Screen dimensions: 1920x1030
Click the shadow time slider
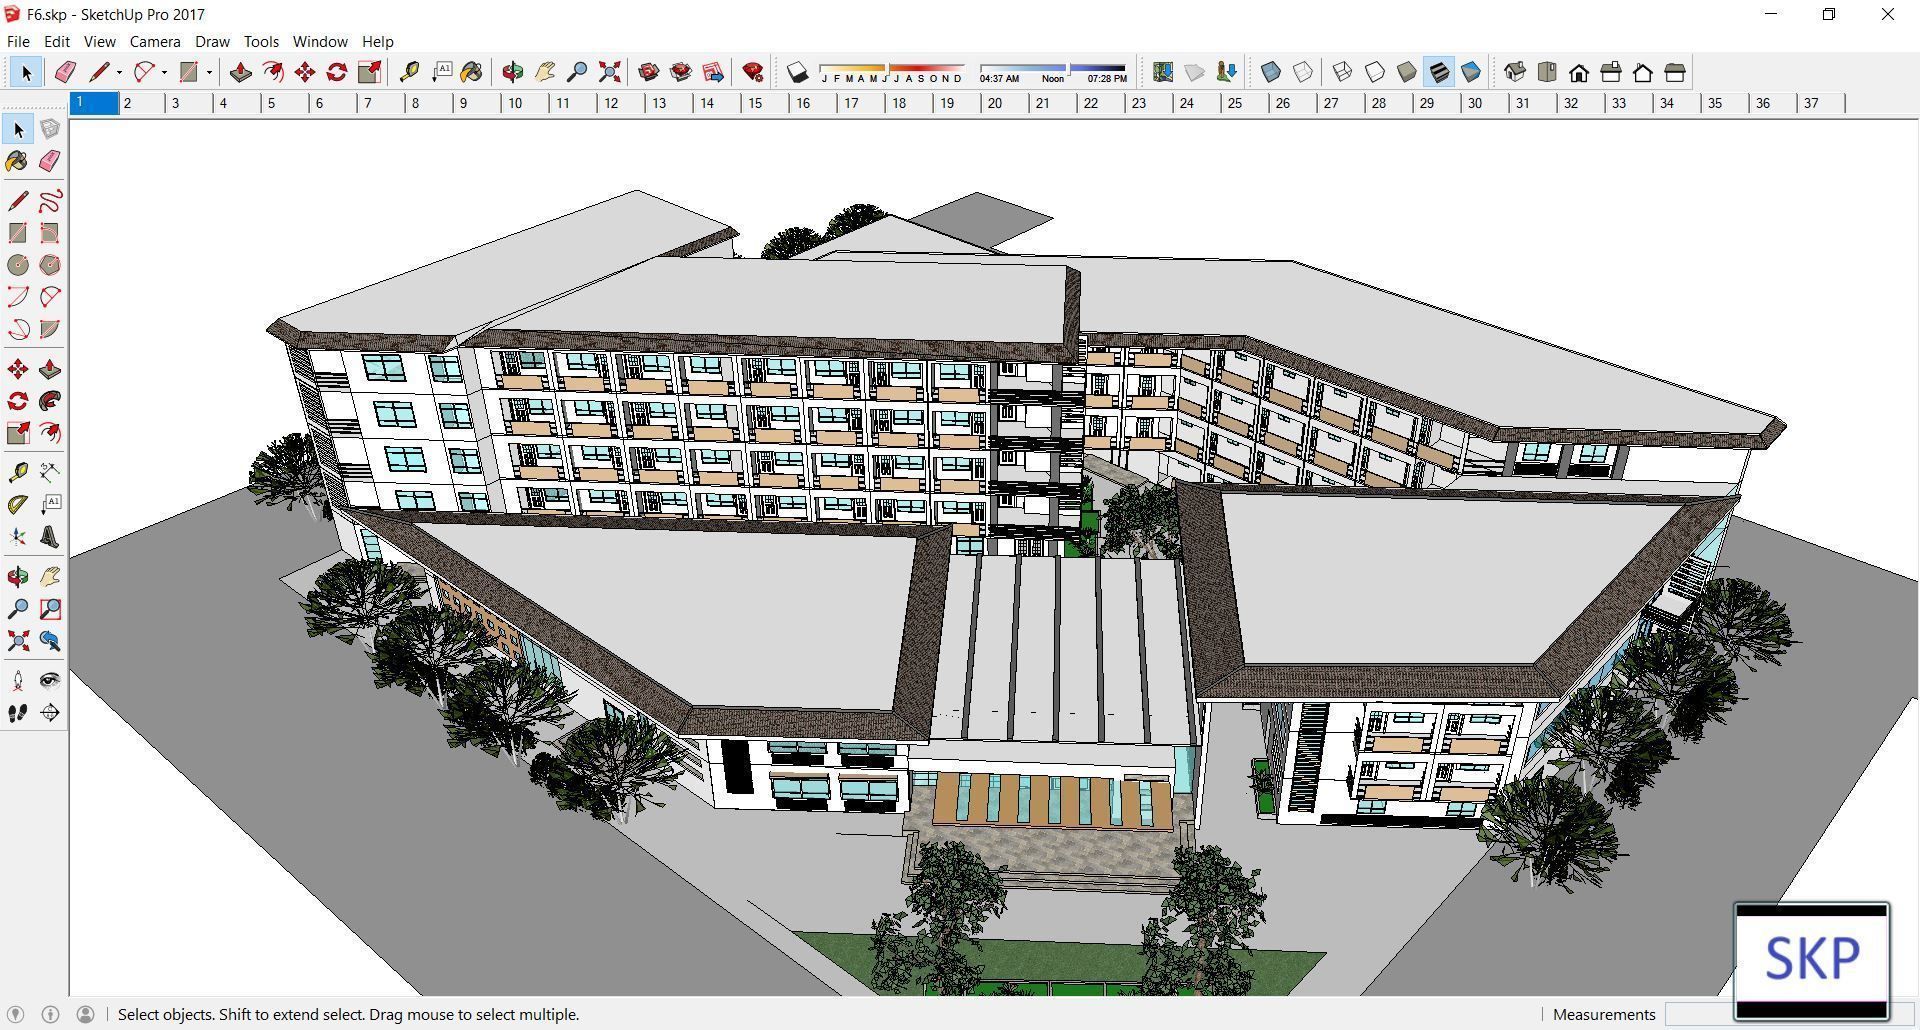[1069, 68]
